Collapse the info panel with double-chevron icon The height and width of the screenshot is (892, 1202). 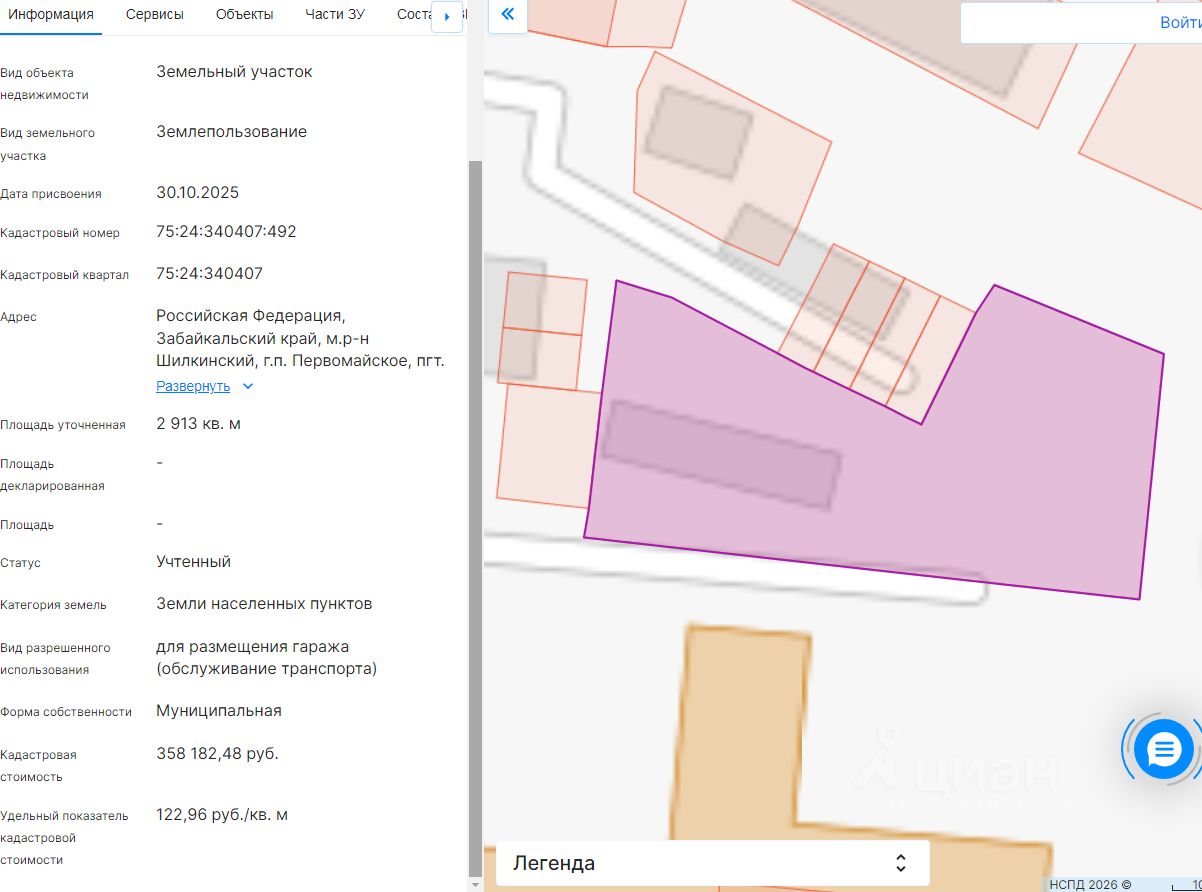tap(507, 15)
